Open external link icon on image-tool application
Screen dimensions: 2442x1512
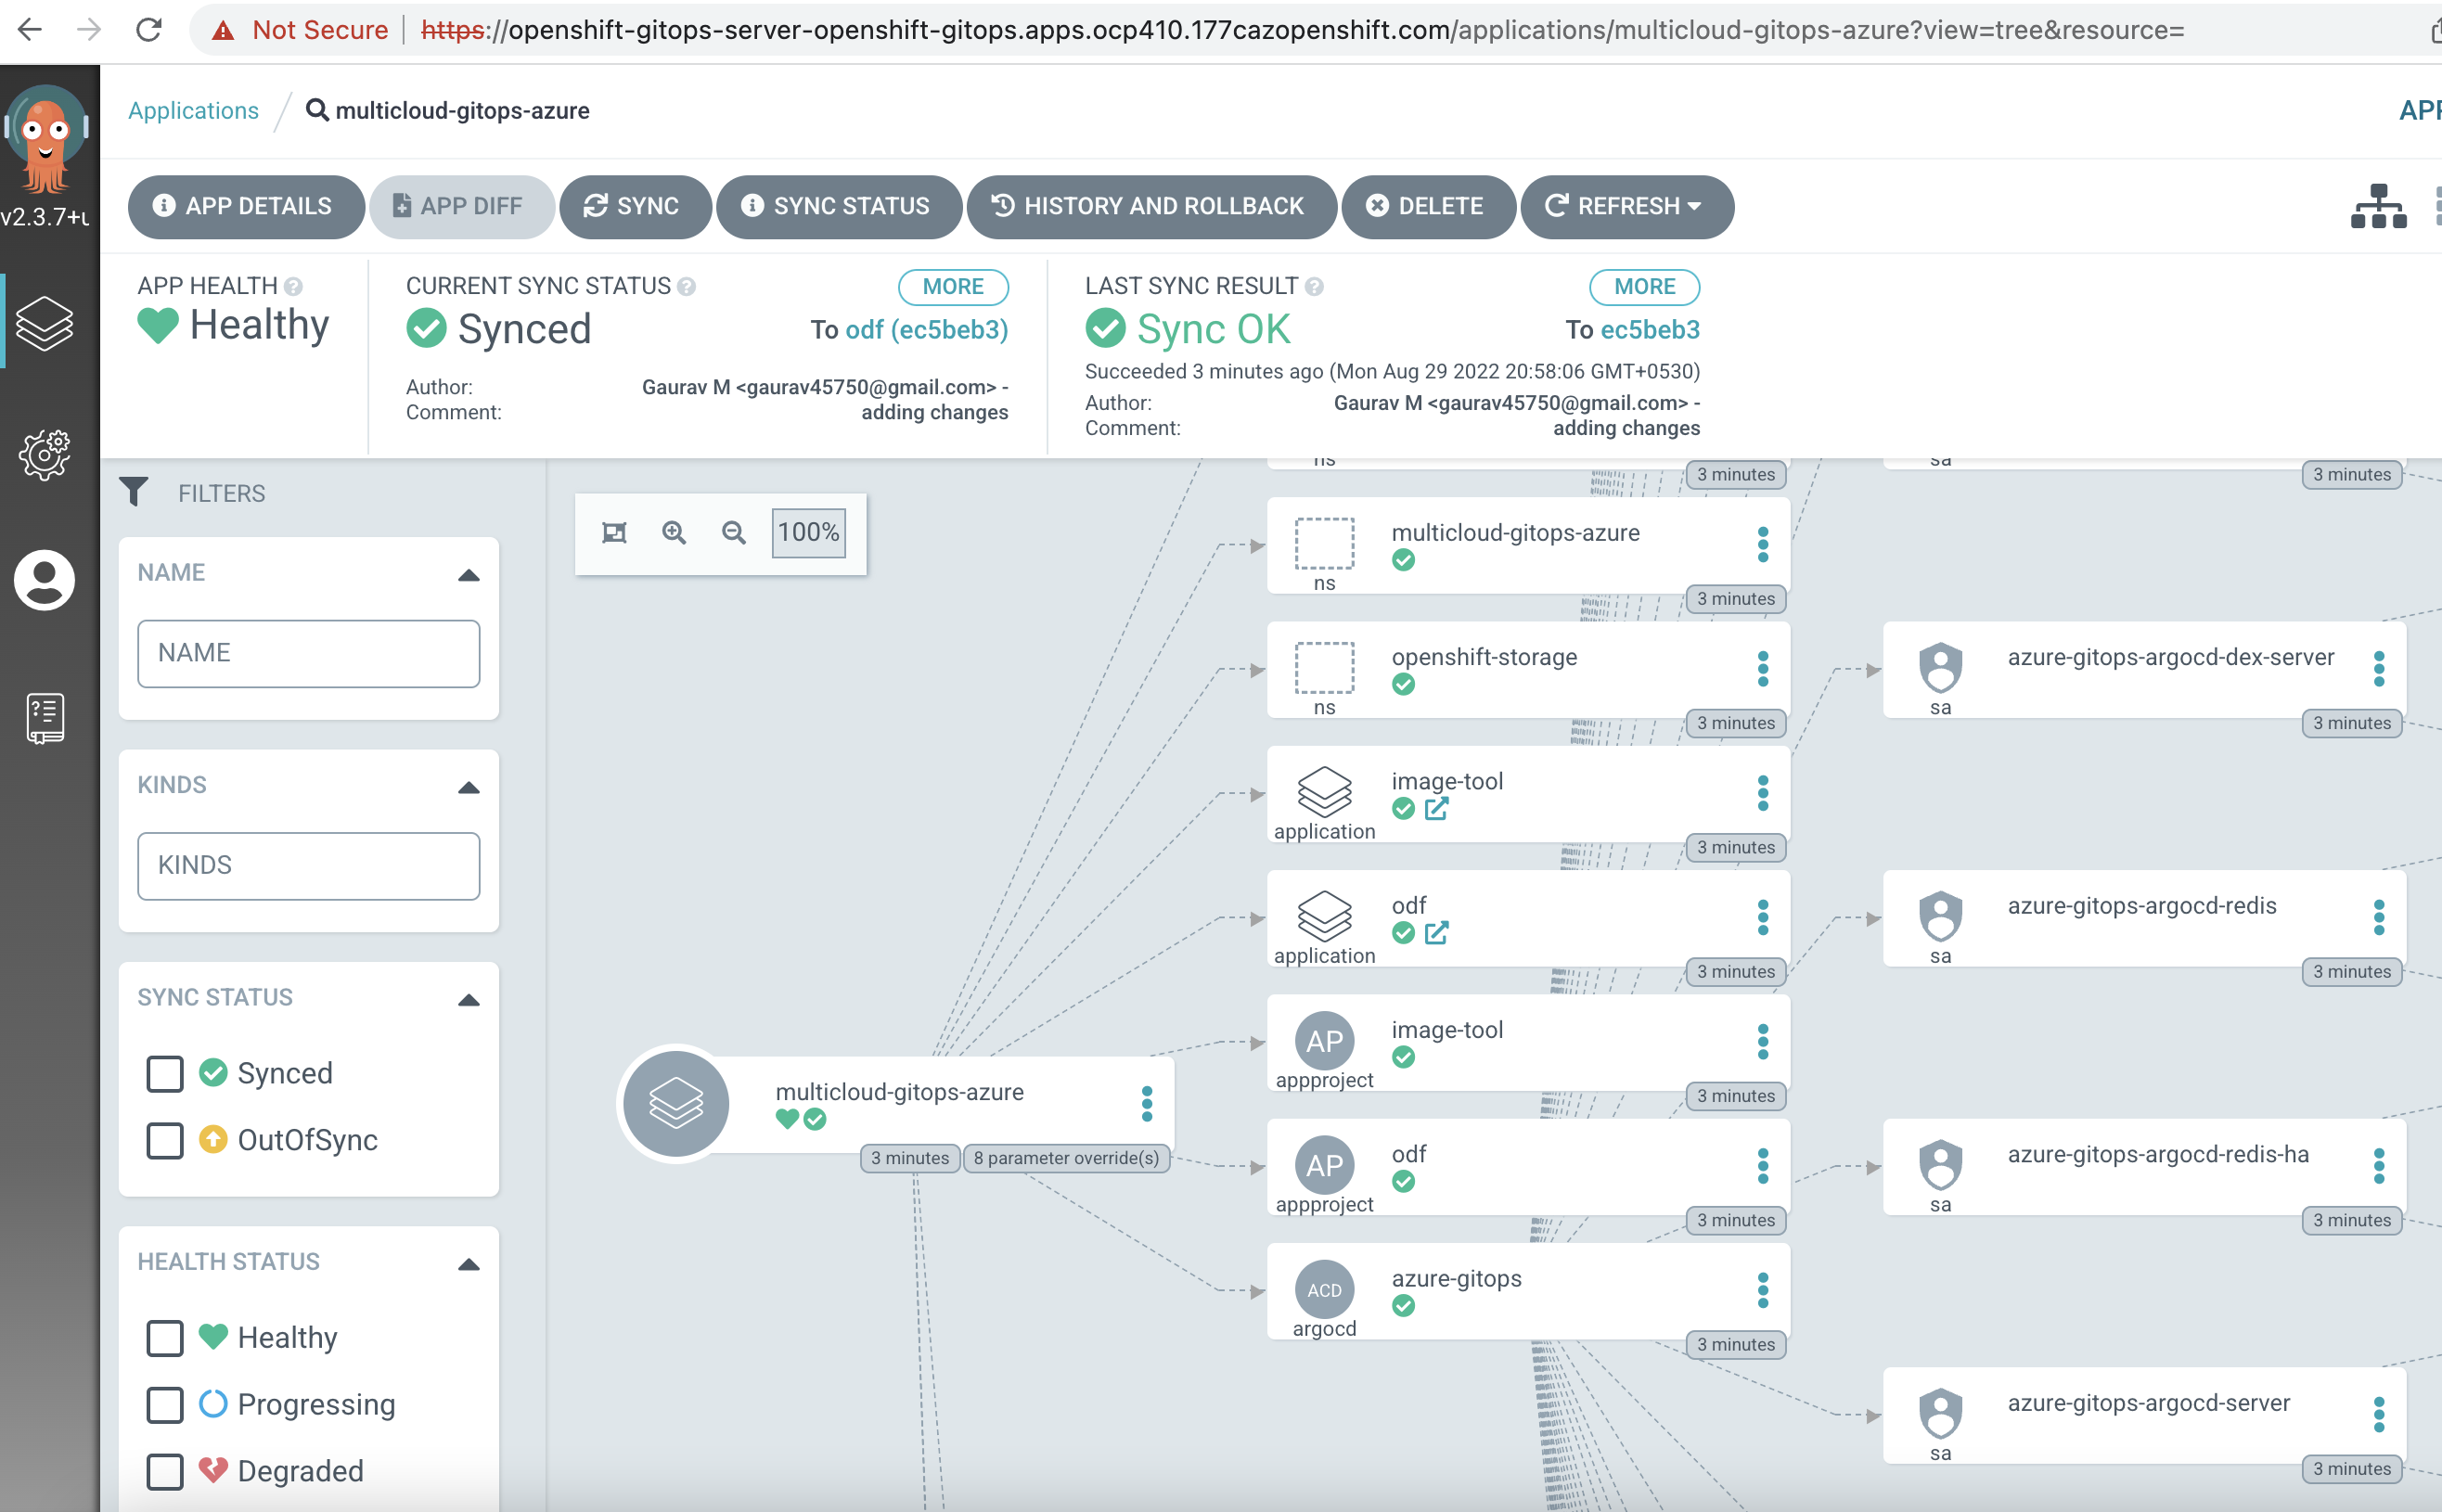pyautogui.click(x=1436, y=809)
